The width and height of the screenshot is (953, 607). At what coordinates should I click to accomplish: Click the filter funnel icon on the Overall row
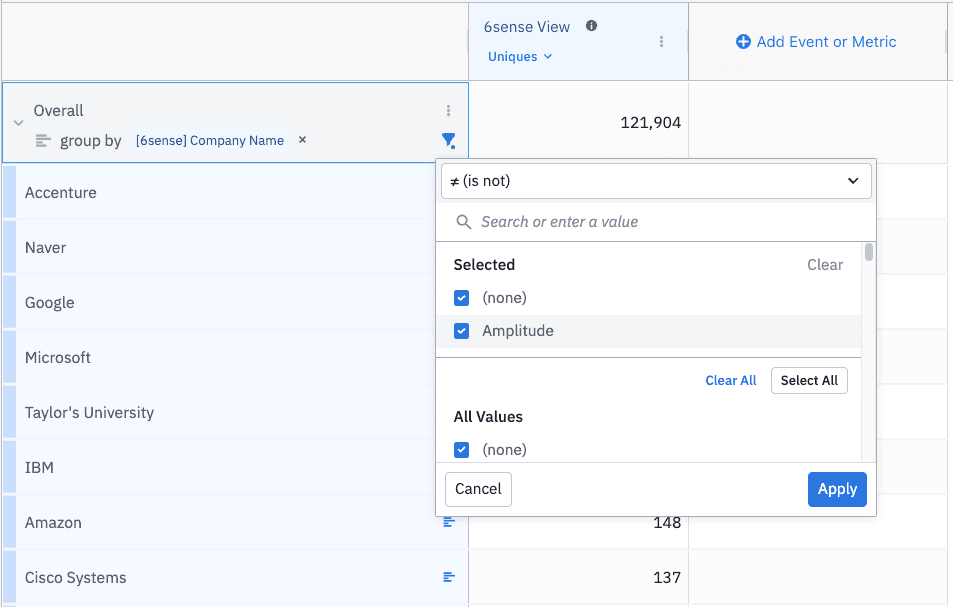coord(449,141)
